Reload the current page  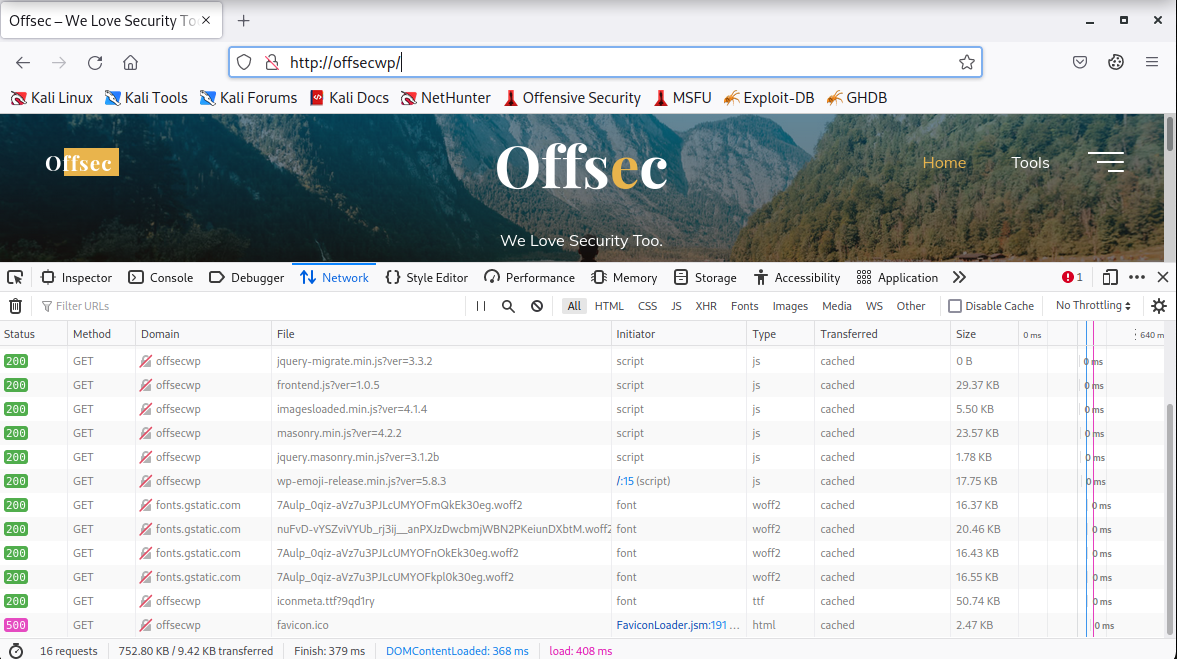[x=95, y=62]
